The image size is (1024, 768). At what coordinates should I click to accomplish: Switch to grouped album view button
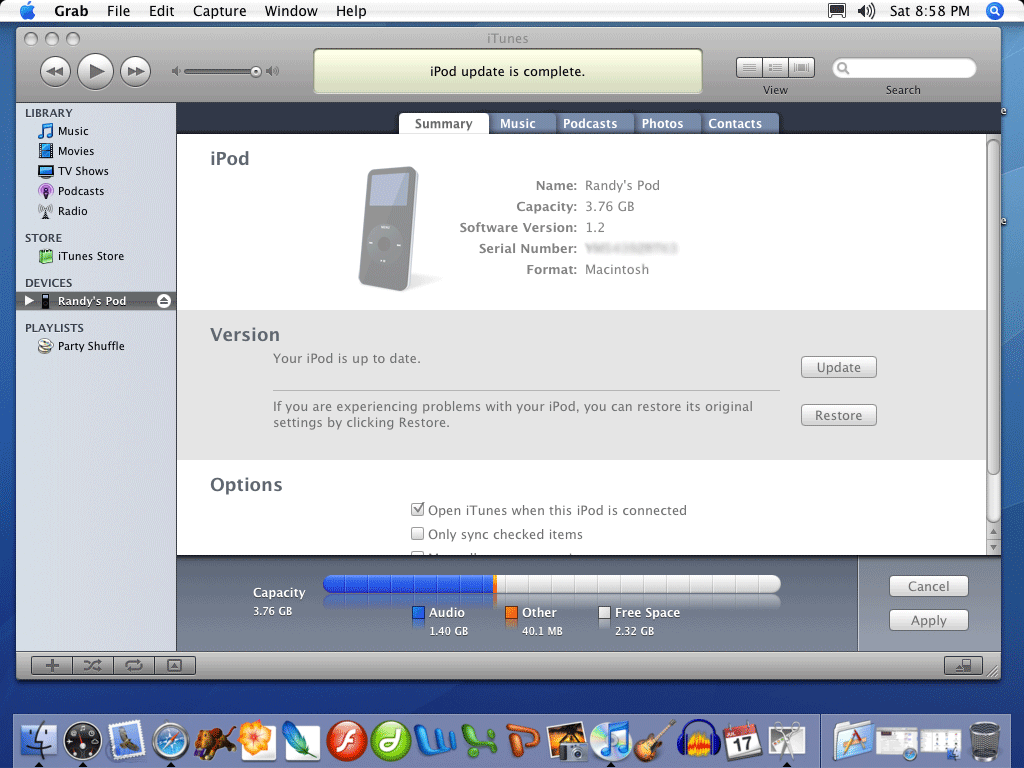tap(775, 67)
